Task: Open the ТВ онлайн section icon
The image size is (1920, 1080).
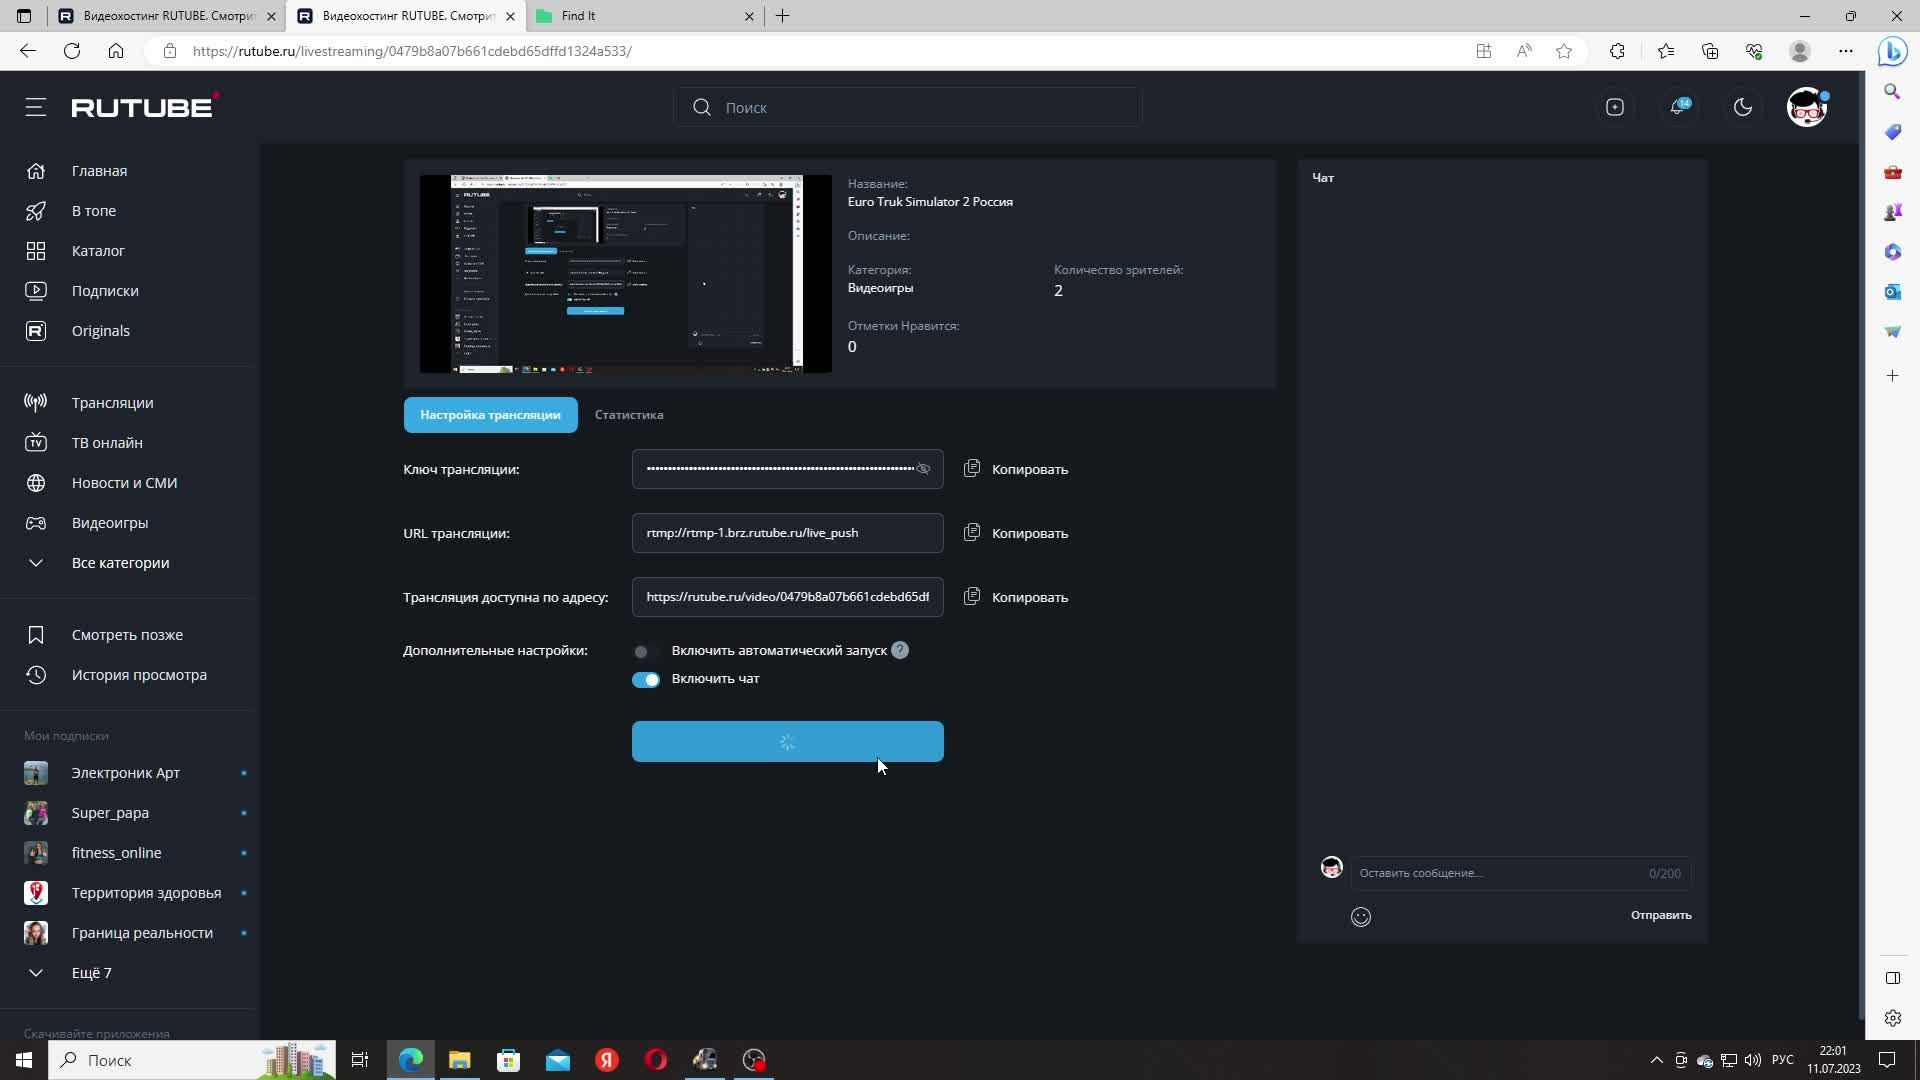Action: 36,443
